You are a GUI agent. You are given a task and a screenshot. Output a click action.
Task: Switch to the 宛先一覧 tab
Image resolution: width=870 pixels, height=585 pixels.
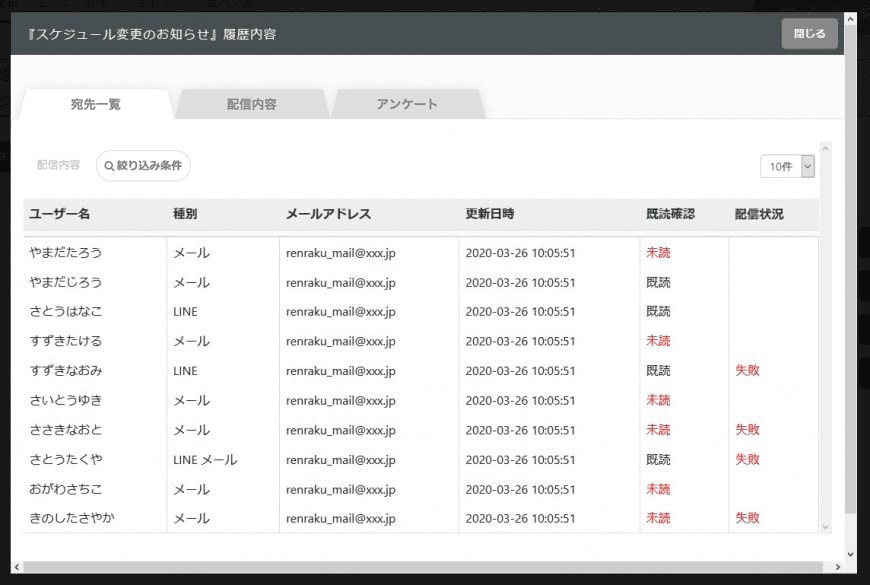pyautogui.click(x=96, y=104)
